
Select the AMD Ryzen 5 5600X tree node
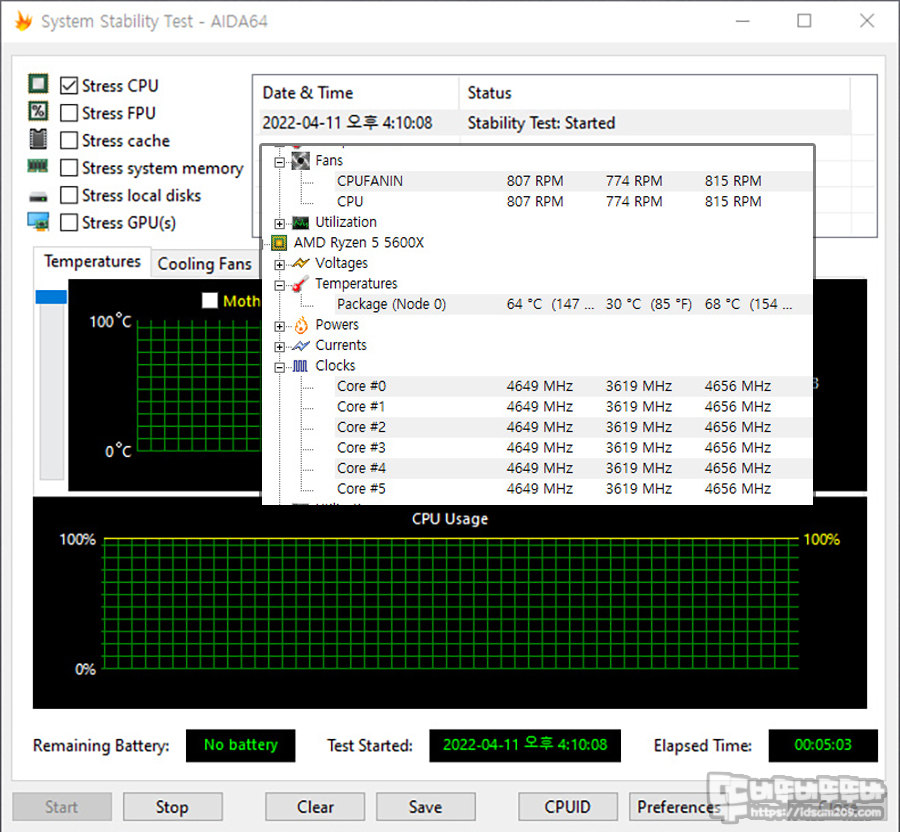pos(359,243)
